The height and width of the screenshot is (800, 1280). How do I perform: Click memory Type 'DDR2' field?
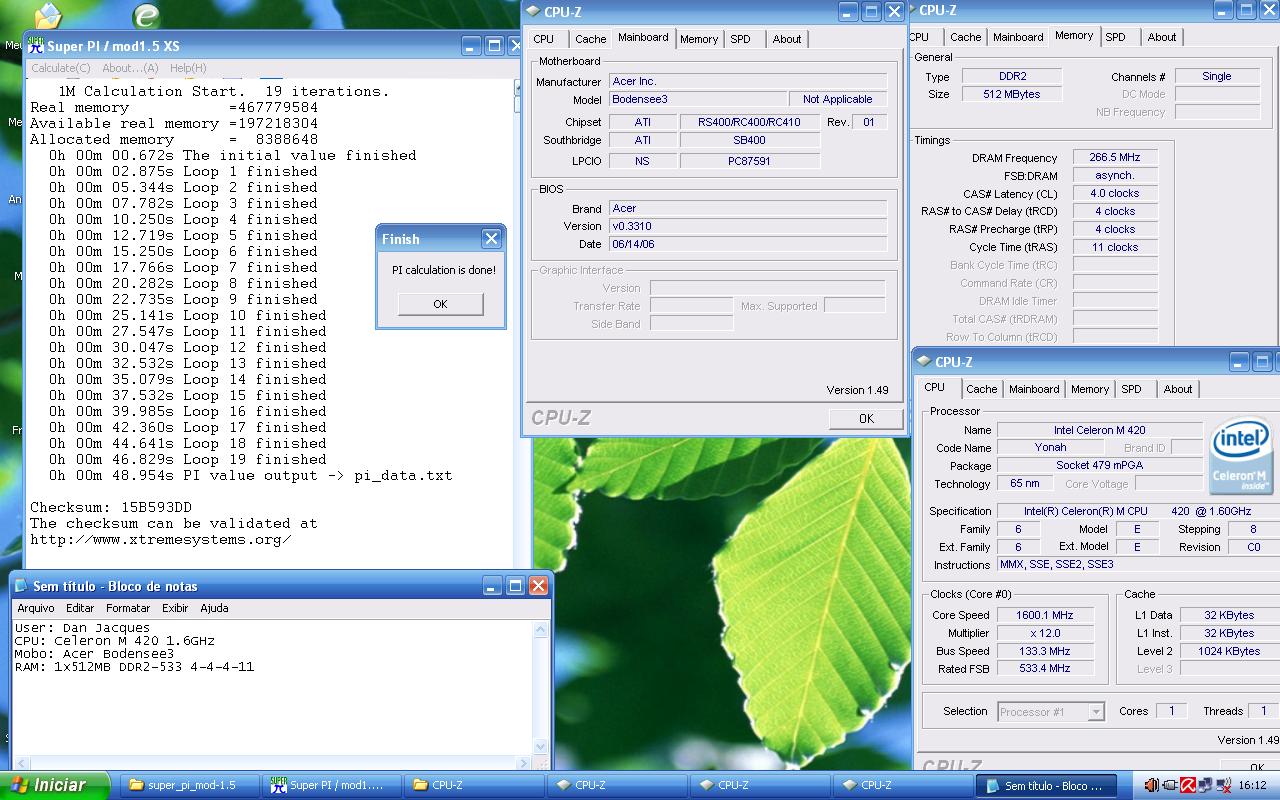[x=1012, y=76]
